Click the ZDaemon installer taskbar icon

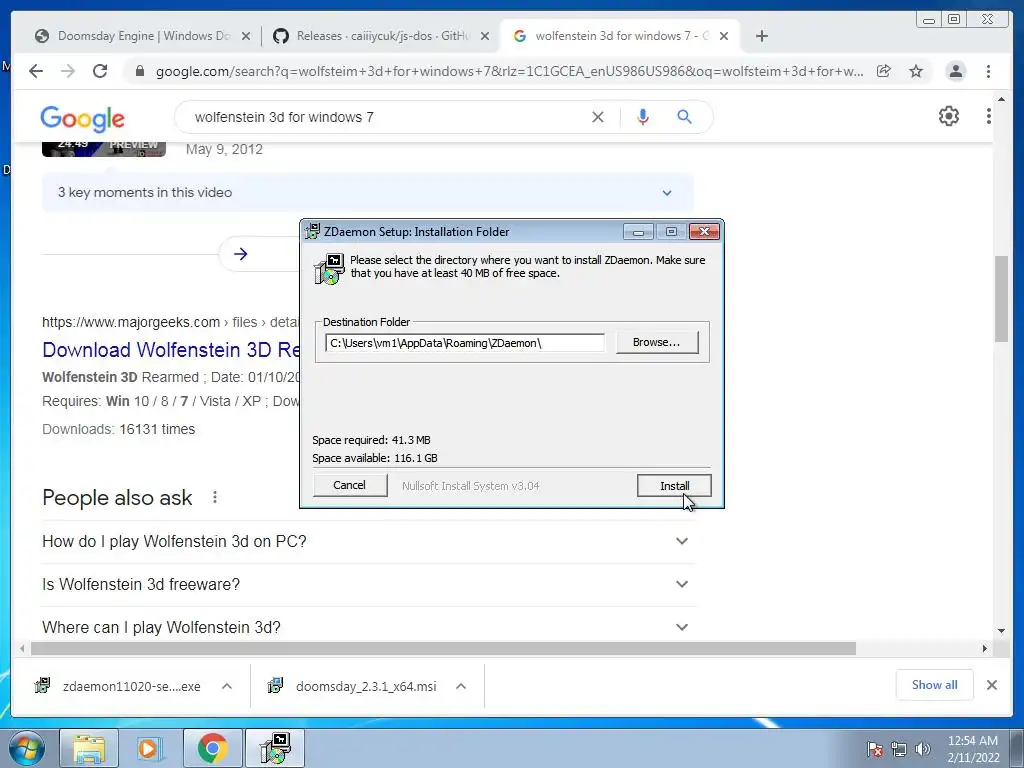pos(275,748)
